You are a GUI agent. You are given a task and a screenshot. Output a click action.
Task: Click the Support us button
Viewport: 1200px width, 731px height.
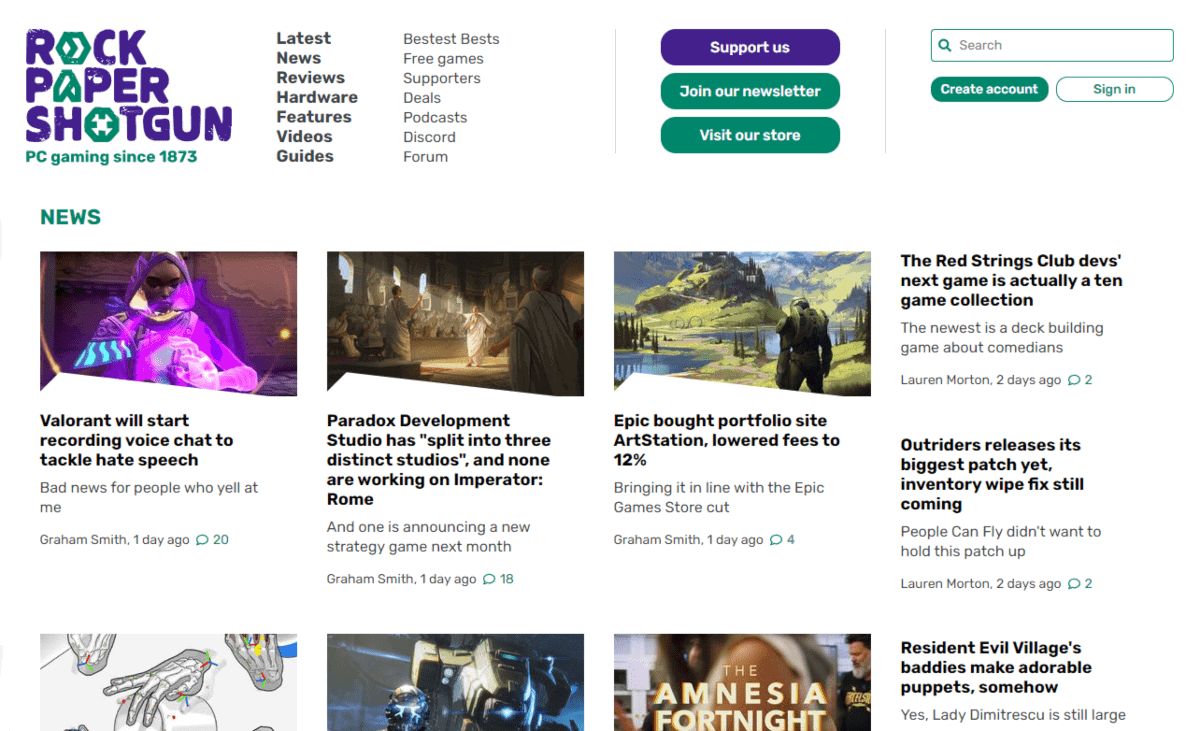(750, 47)
